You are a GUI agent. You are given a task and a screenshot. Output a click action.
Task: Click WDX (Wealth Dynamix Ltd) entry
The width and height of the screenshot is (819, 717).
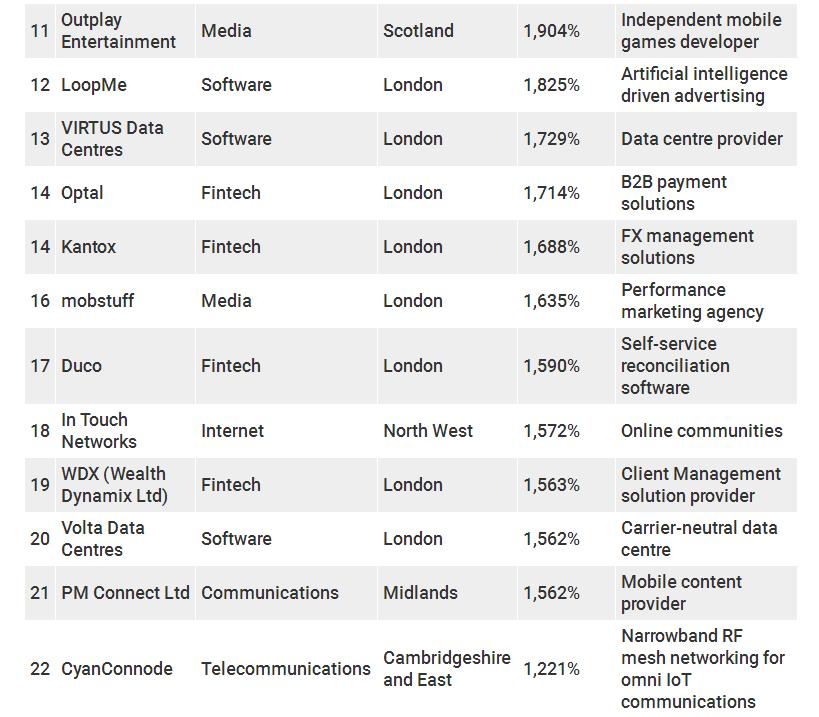click(114, 485)
